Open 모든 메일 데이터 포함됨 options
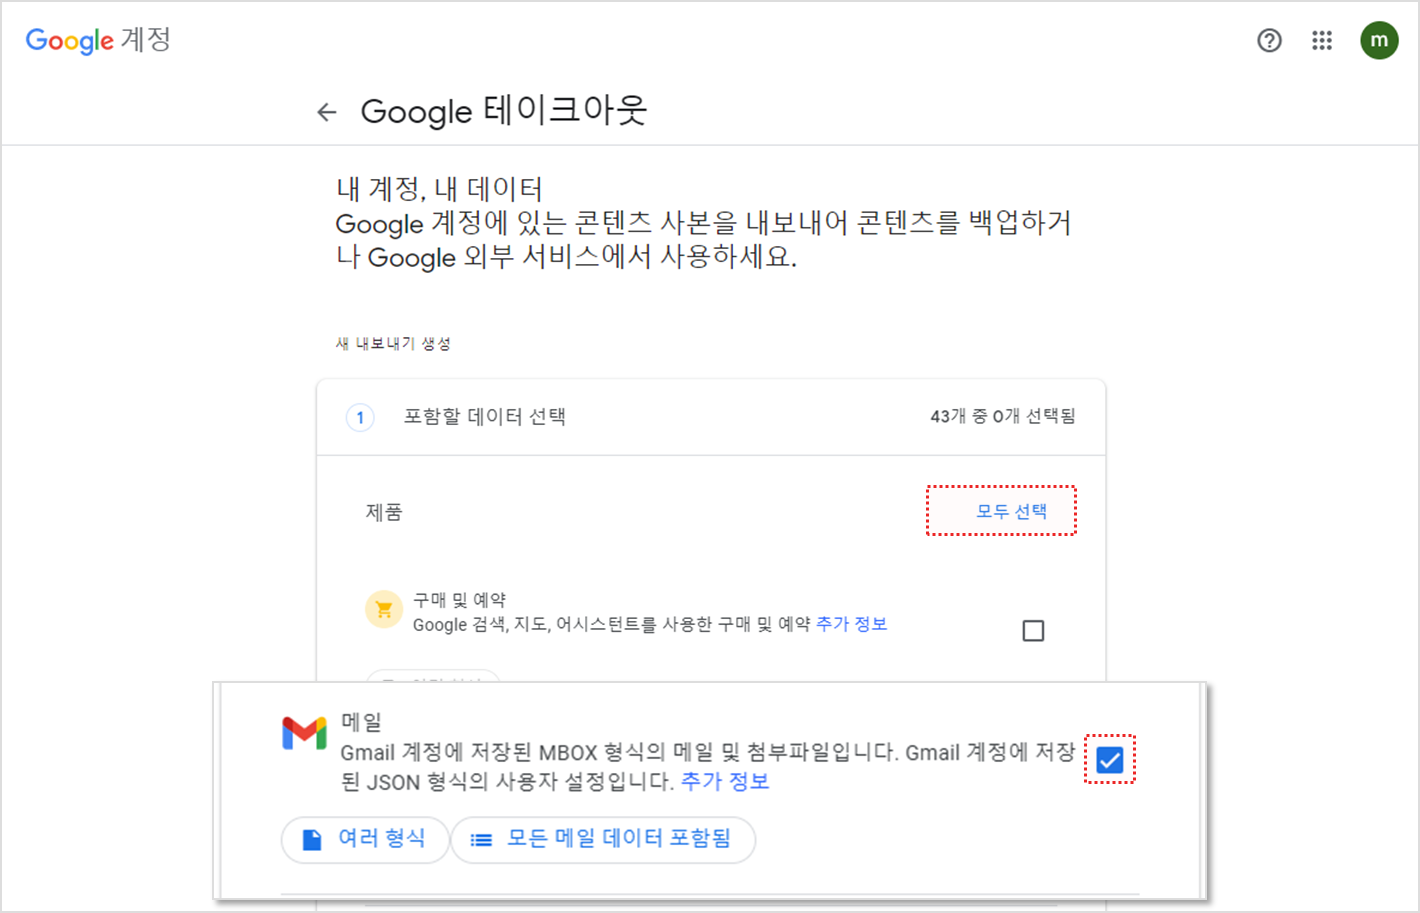The image size is (1420, 913). [603, 839]
